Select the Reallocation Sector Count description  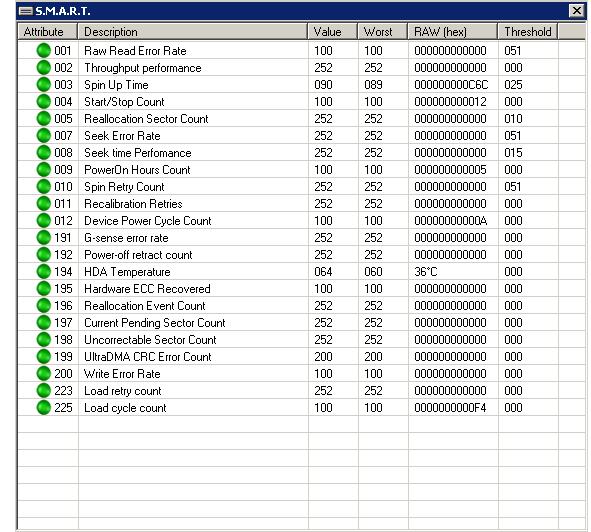pos(146,119)
